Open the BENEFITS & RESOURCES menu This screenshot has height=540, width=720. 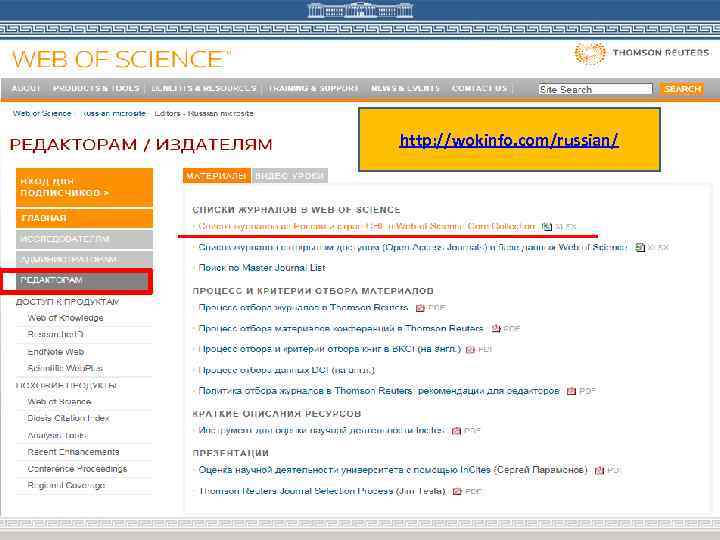point(204,88)
